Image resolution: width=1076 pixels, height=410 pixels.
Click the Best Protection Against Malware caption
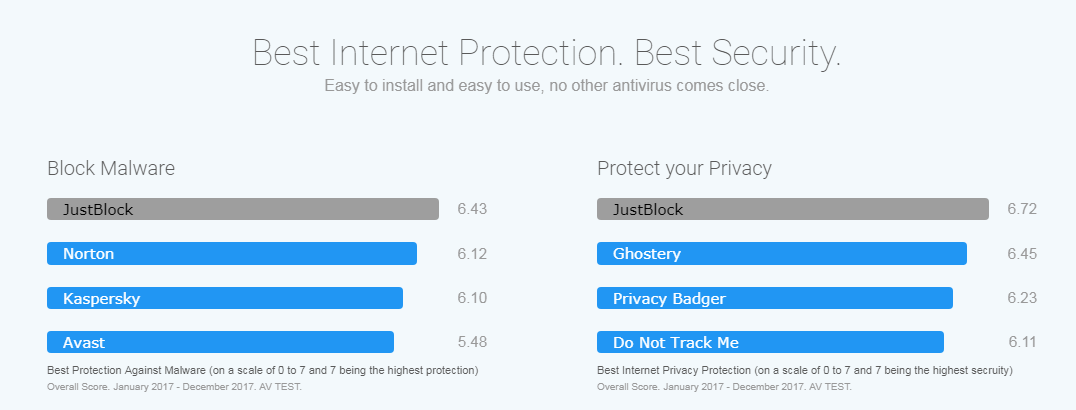pos(262,370)
